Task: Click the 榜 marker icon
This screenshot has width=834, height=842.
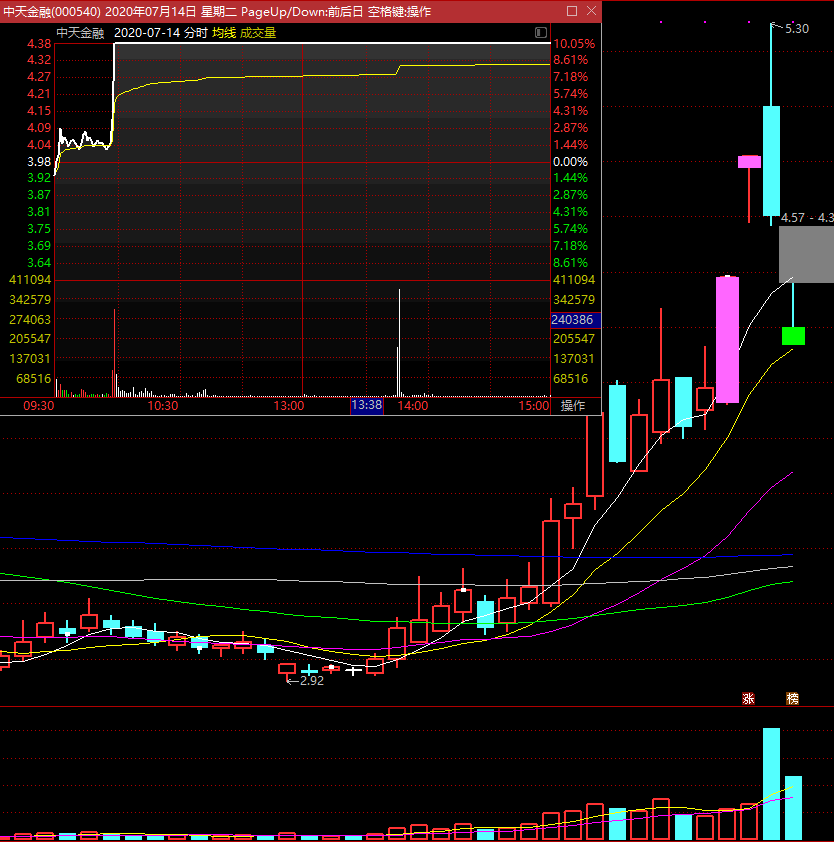Action: click(x=792, y=698)
